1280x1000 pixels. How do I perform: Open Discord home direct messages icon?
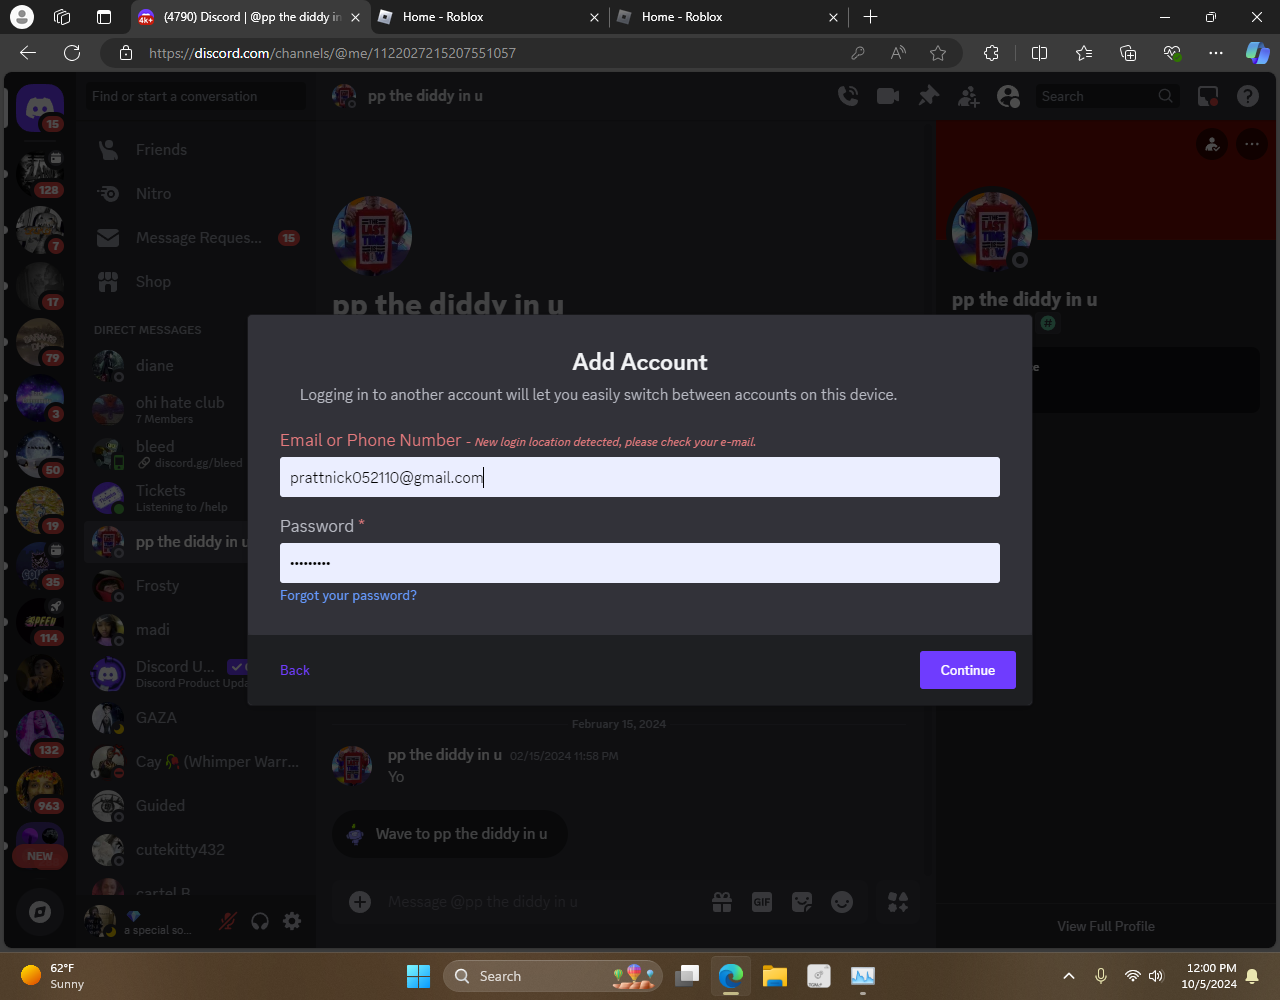pos(40,107)
